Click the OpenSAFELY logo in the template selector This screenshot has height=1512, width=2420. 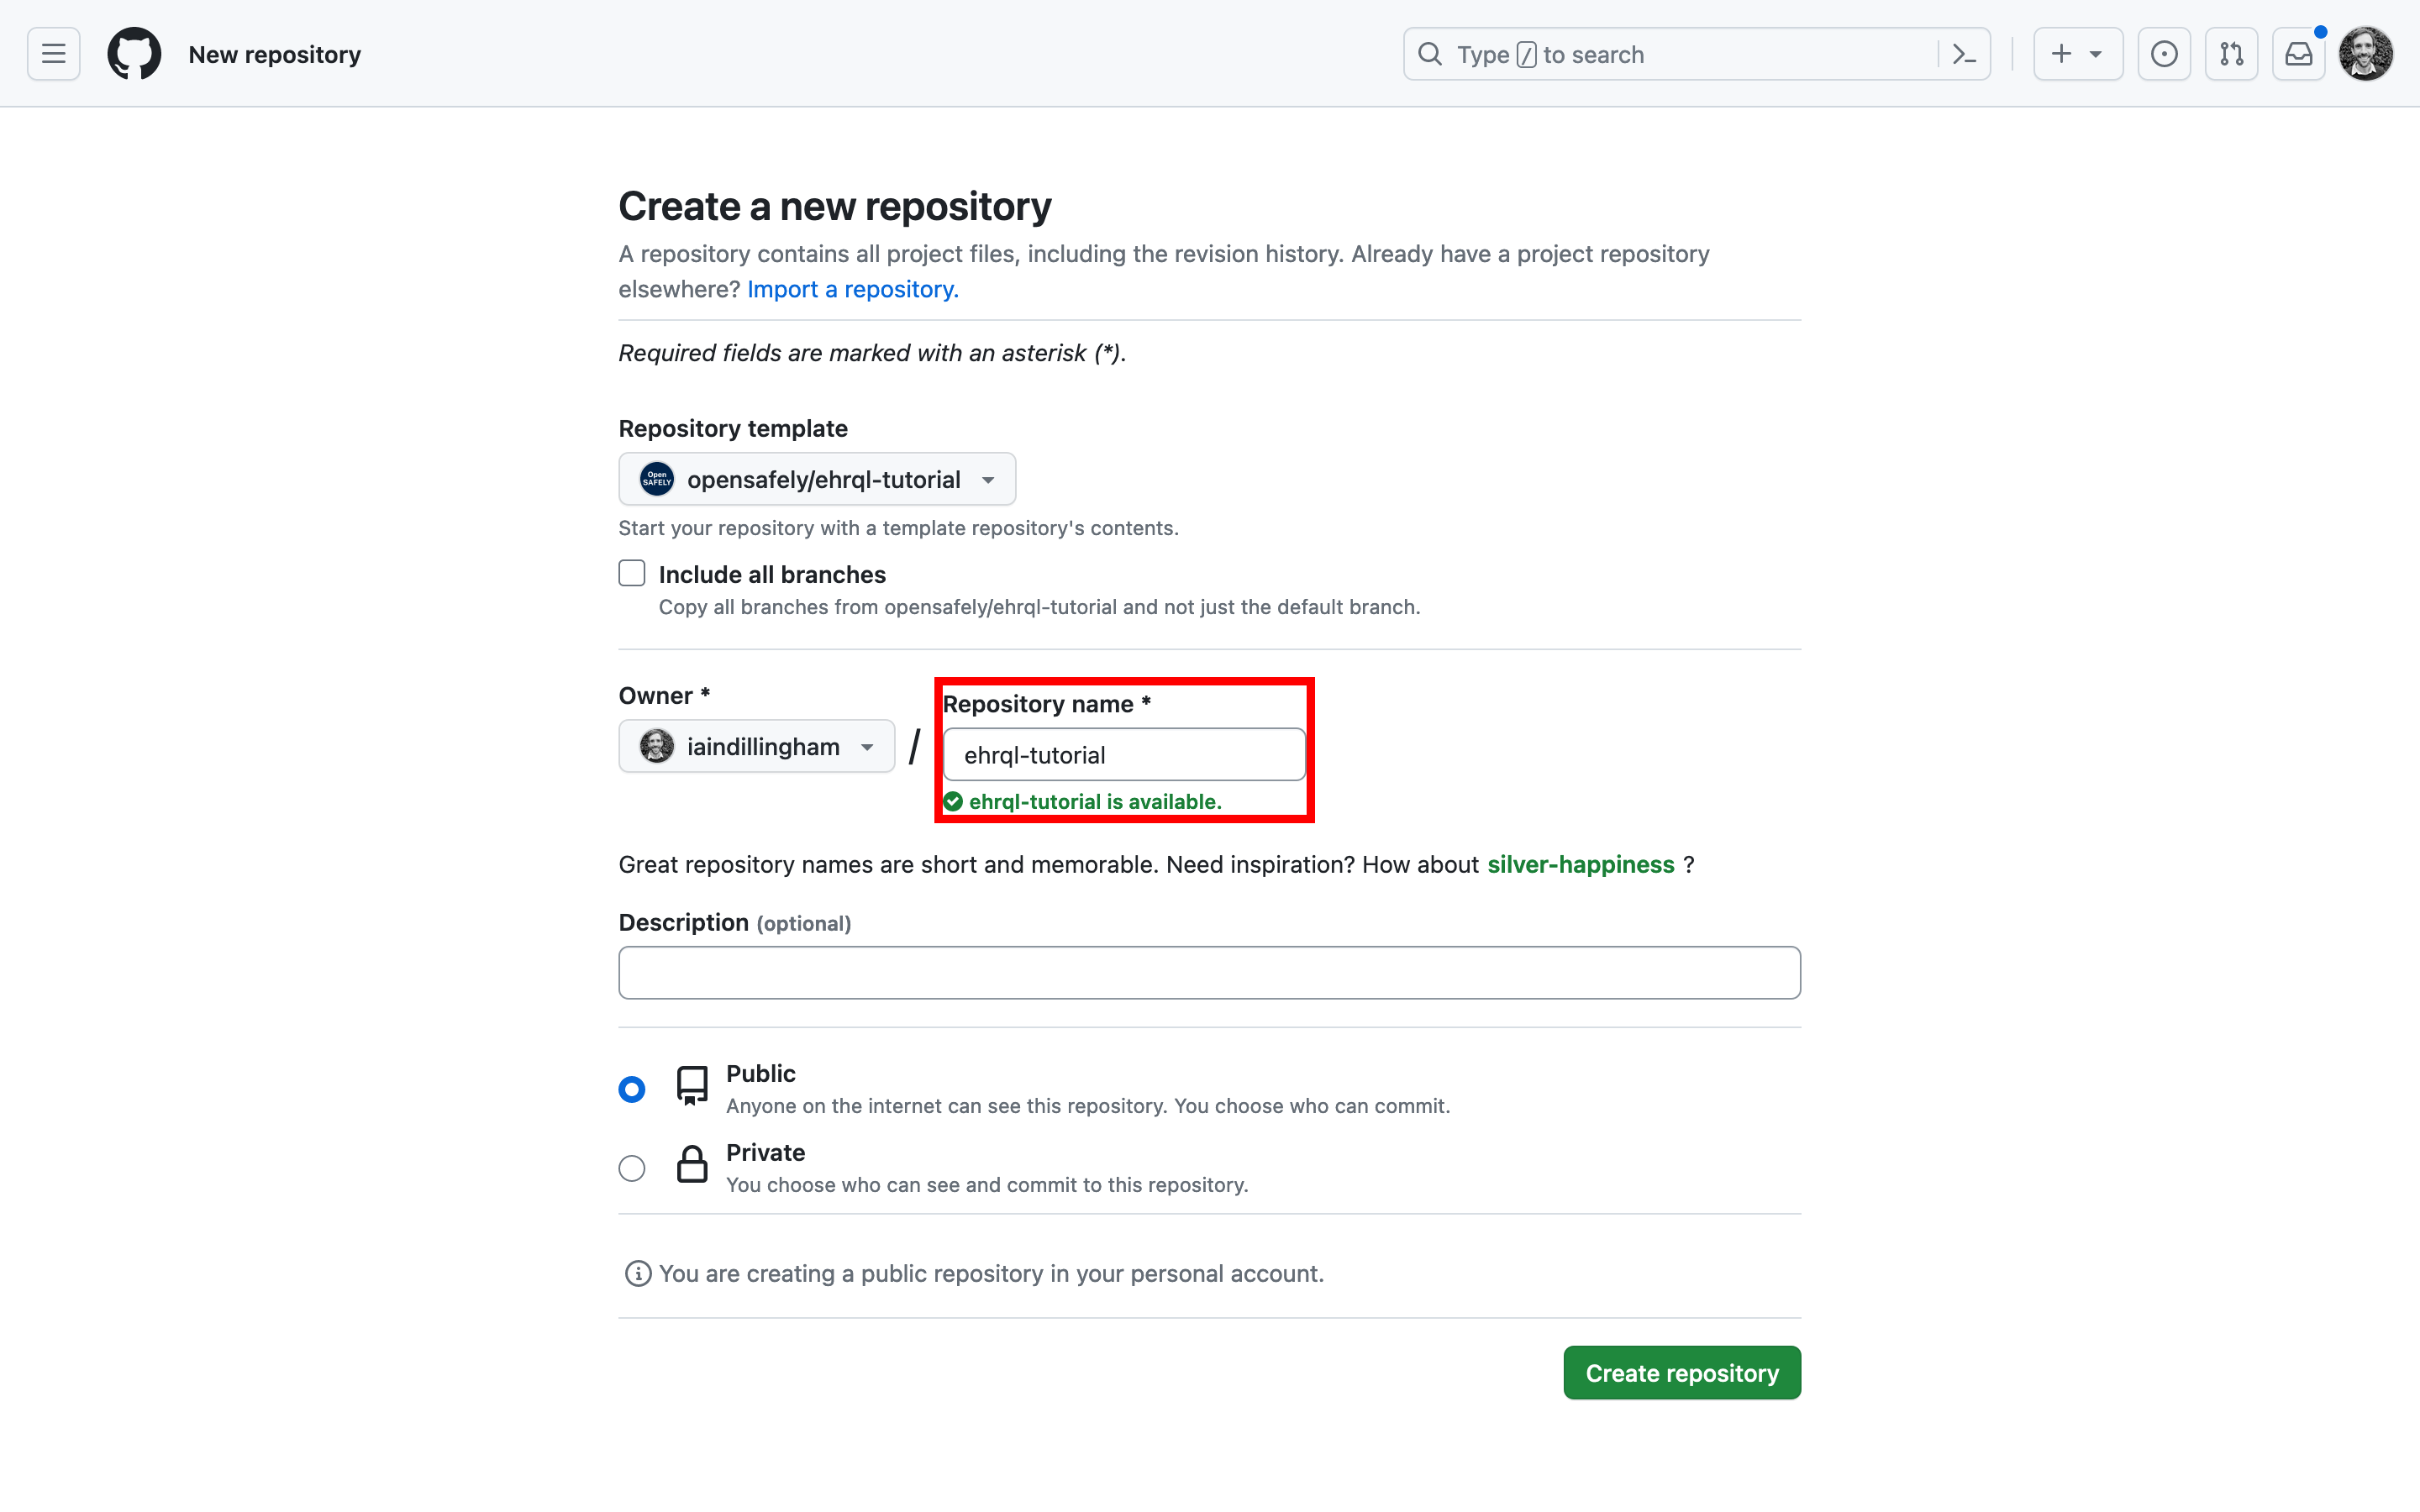pos(656,479)
